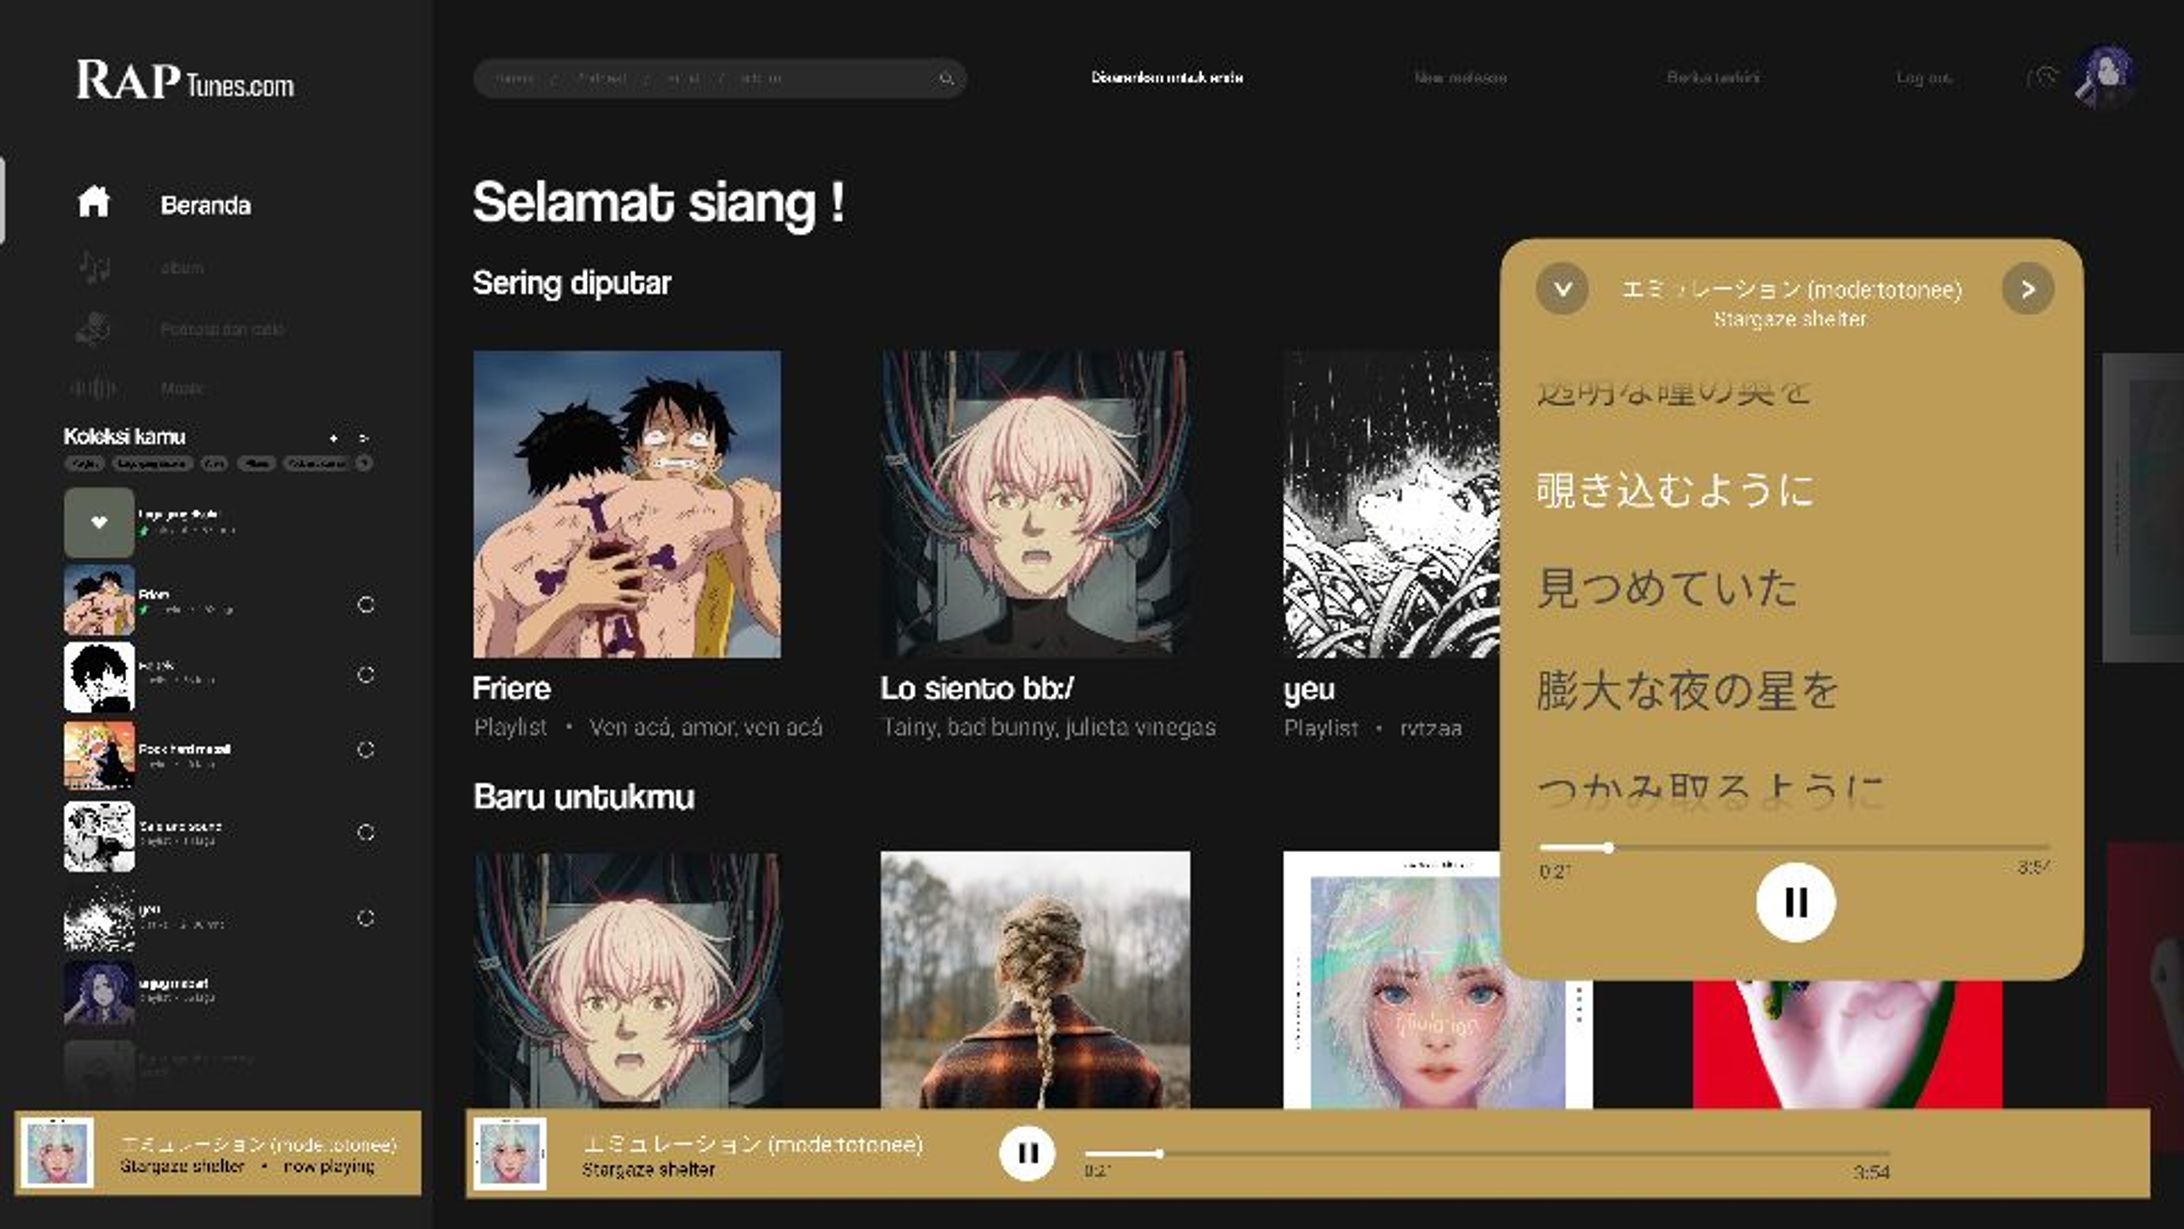
Task: Expand Koleksi kamu with the arrow icon
Action: (364, 438)
